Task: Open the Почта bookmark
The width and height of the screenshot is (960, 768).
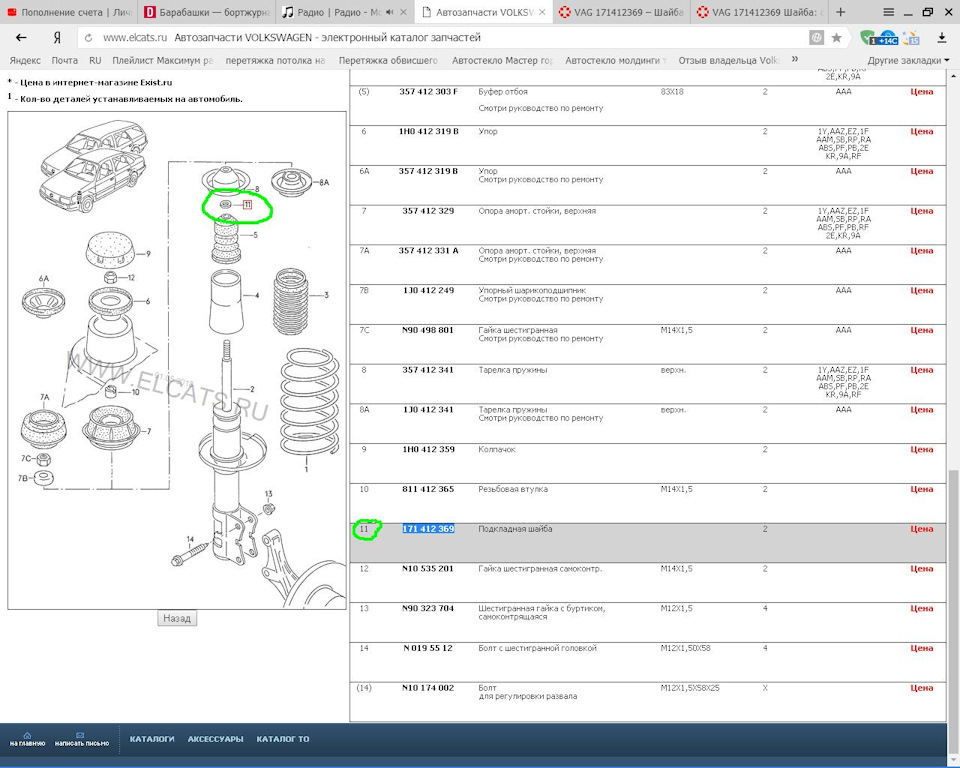Action: point(64,60)
